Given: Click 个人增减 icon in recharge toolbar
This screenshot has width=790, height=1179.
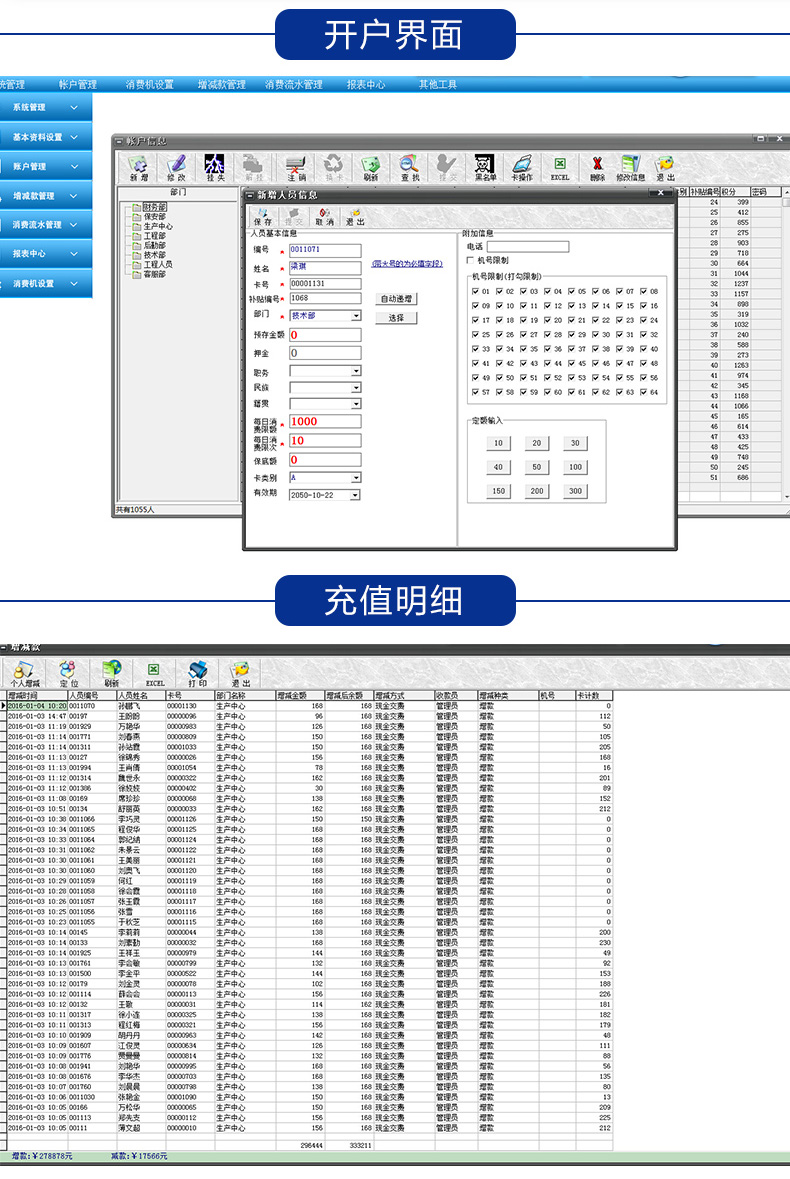Looking at the screenshot, I should click(x=25, y=673).
